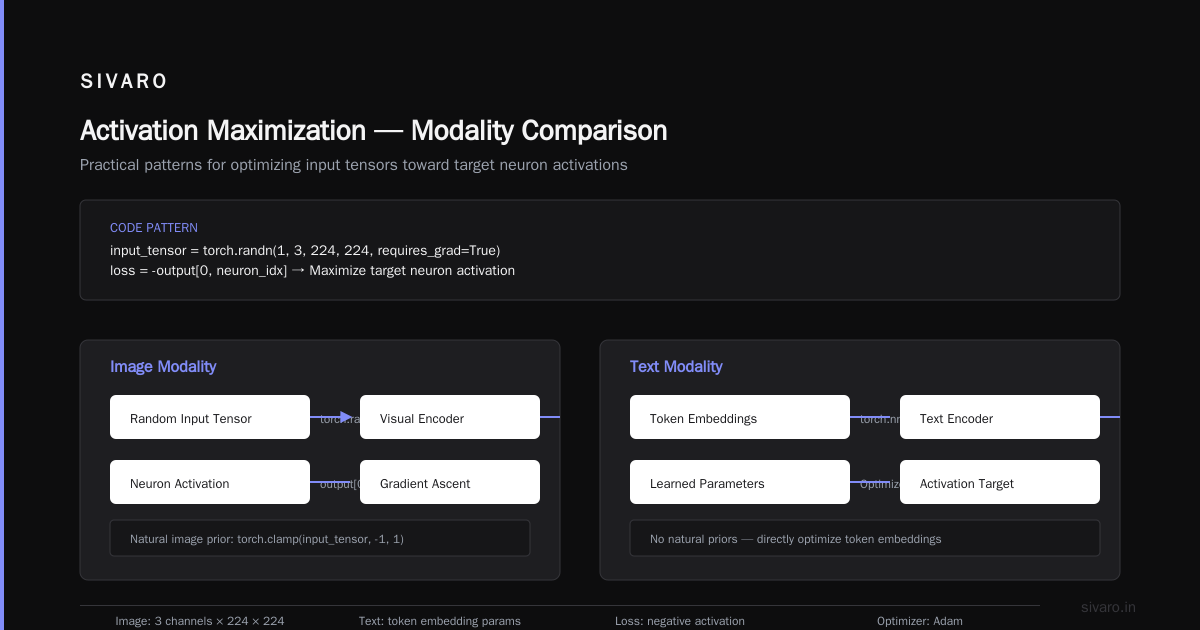Click the Activation Target box
1200x630 pixels.
point(1000,482)
